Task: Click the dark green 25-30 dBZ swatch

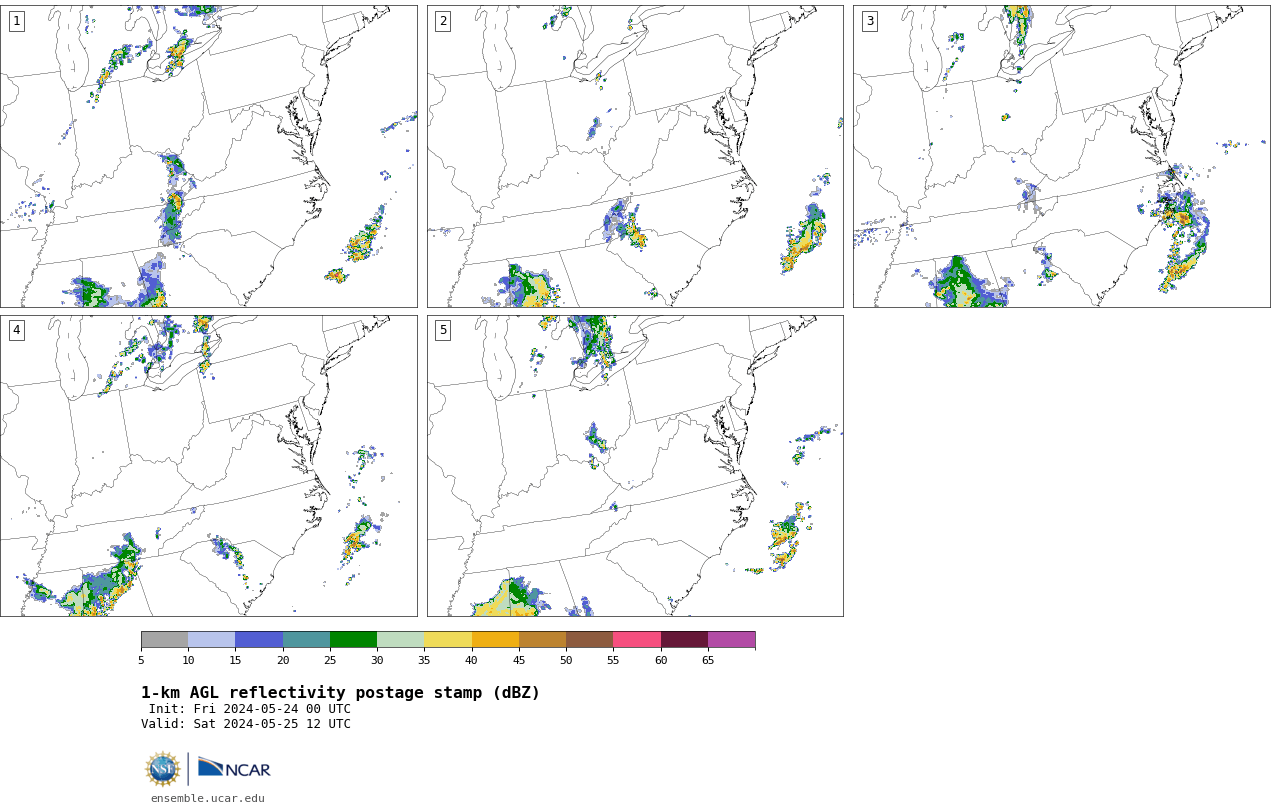Action: pos(353,640)
